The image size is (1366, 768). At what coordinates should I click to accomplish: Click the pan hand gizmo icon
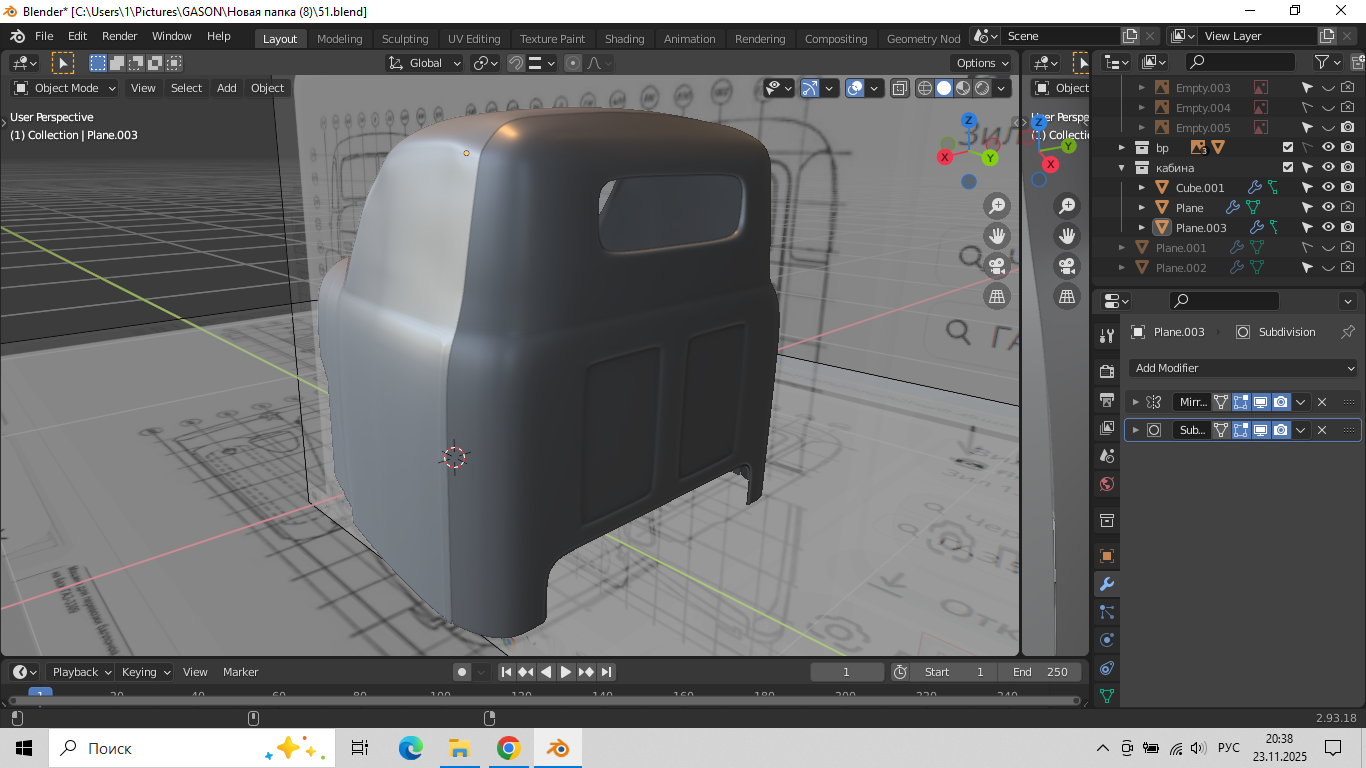tap(997, 236)
